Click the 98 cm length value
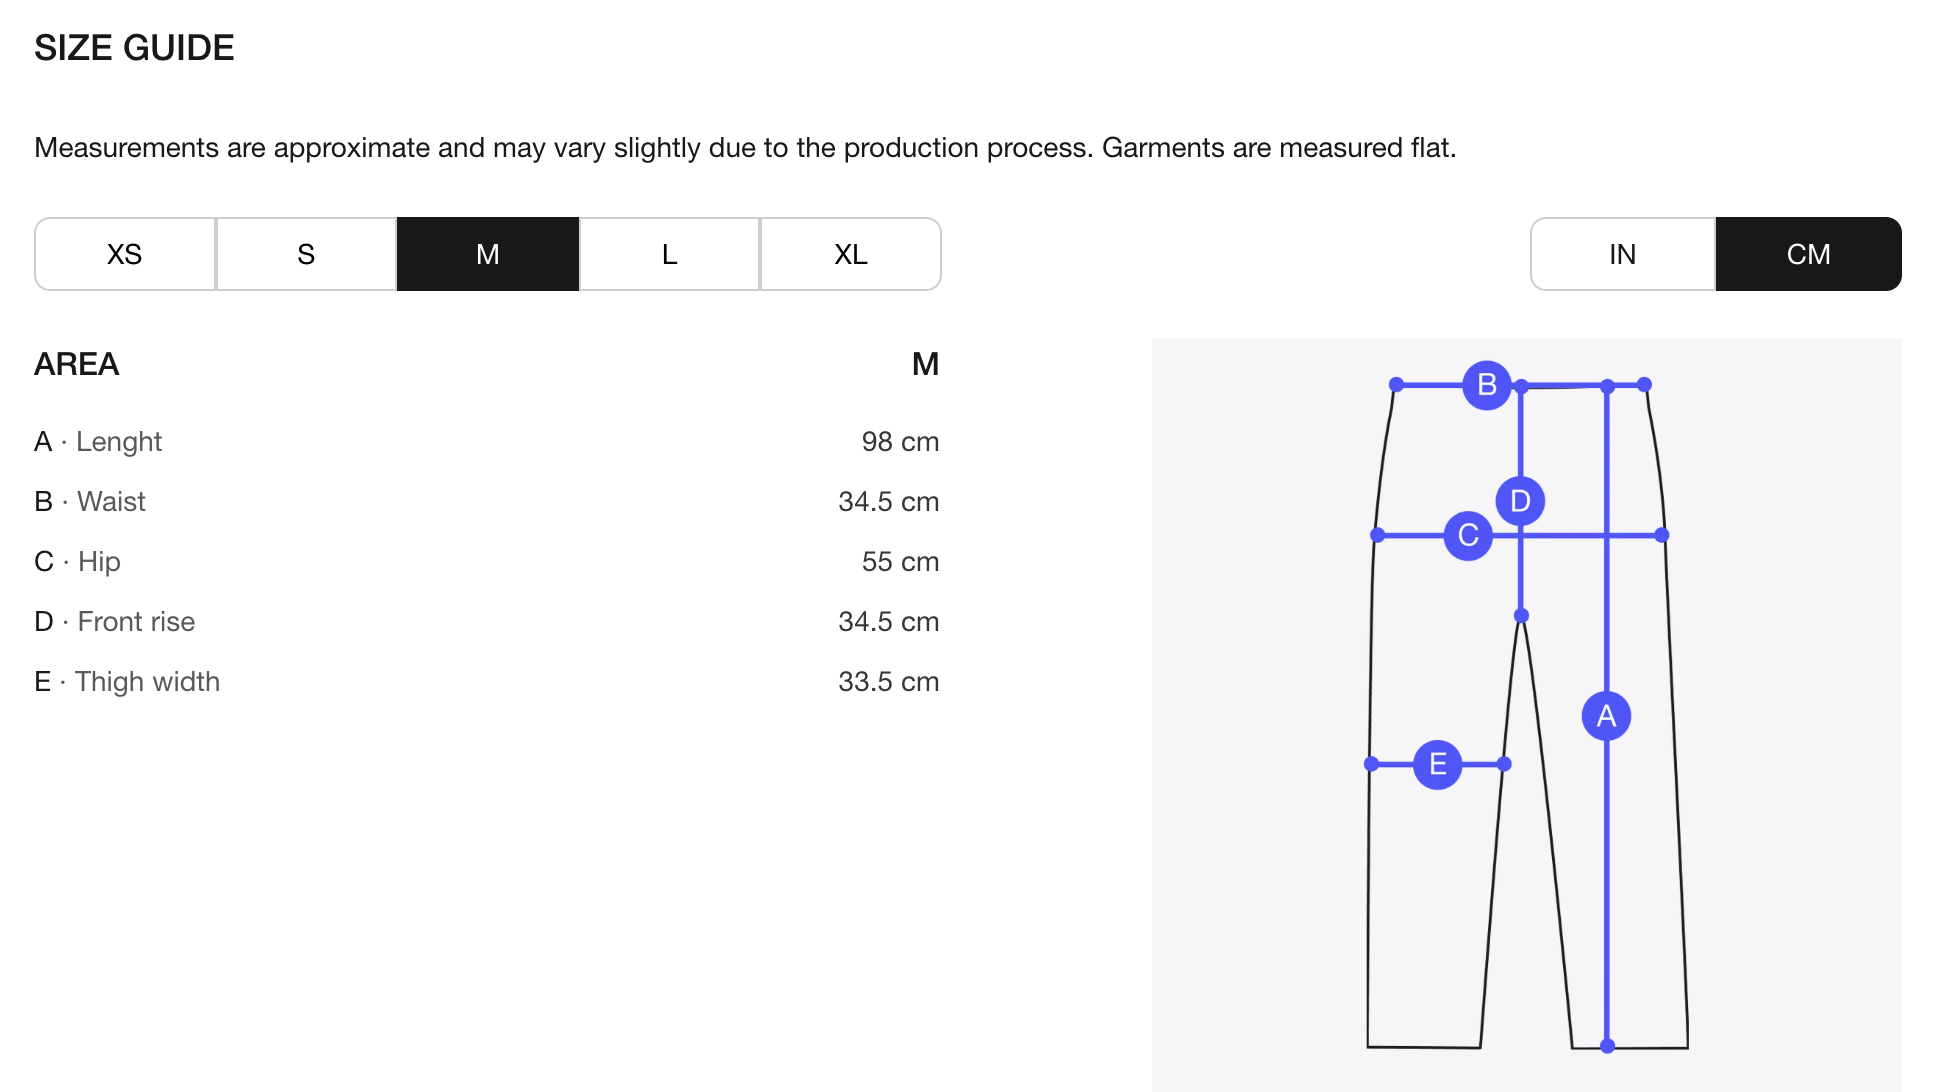The image size is (1934, 1092). coord(900,442)
